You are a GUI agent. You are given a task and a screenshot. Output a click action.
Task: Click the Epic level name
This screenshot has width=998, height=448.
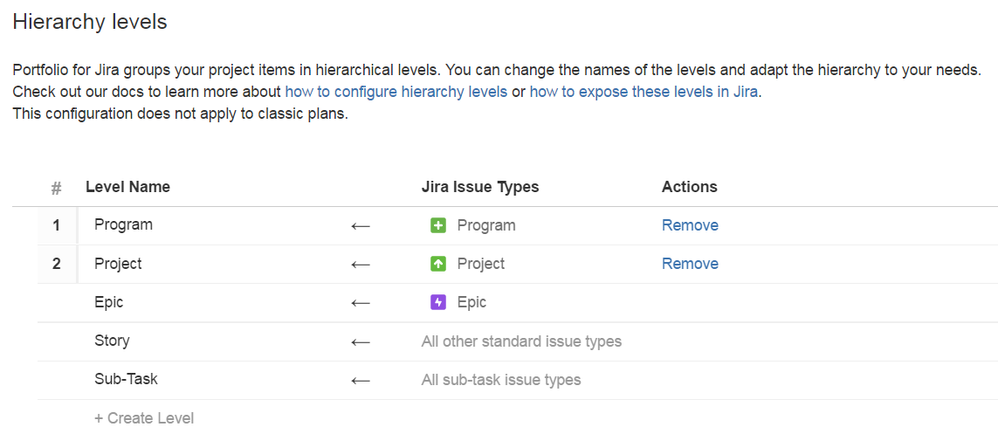tap(109, 302)
